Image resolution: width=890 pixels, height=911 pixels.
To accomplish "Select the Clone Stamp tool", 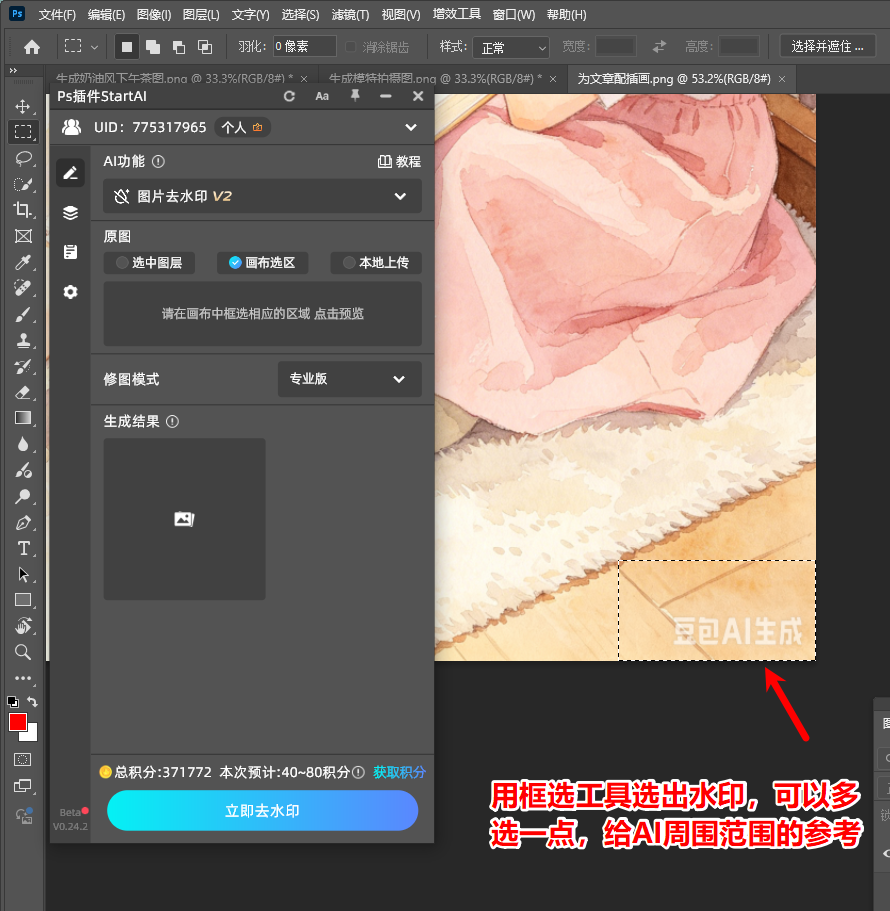I will (x=23, y=340).
